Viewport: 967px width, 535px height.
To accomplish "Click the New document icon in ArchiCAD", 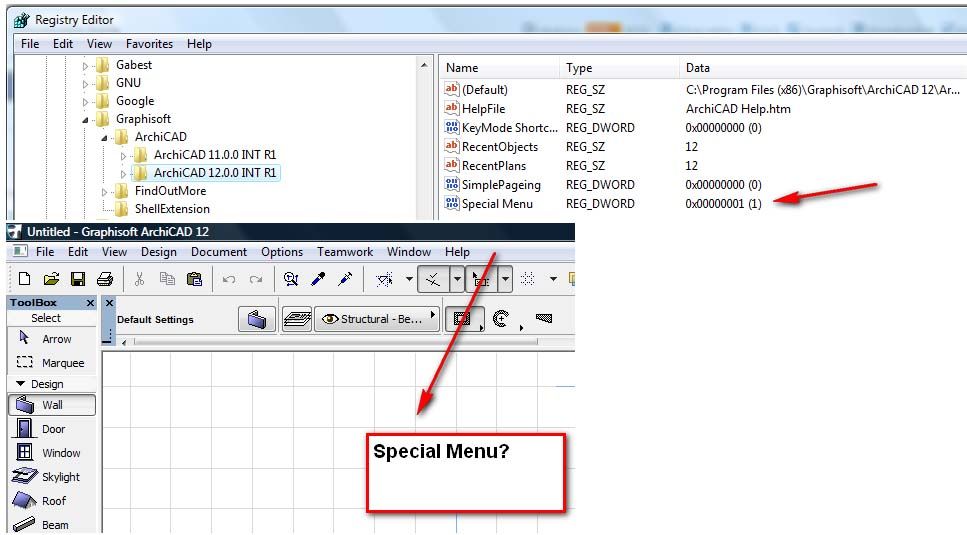I will coord(24,279).
